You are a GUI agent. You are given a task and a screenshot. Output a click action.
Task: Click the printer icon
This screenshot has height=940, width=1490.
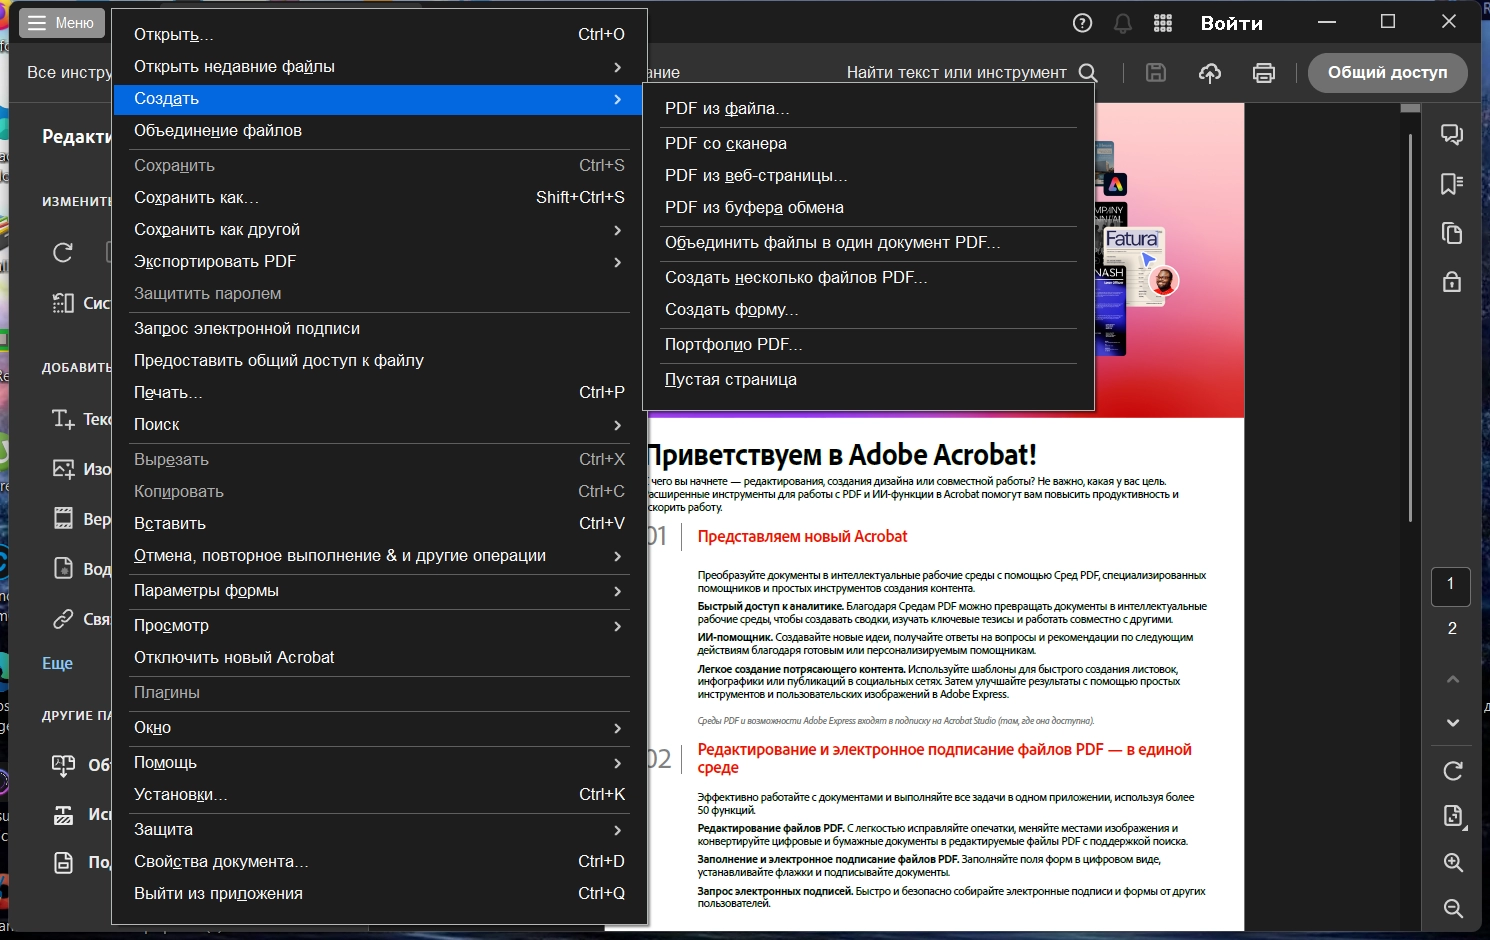click(1264, 72)
